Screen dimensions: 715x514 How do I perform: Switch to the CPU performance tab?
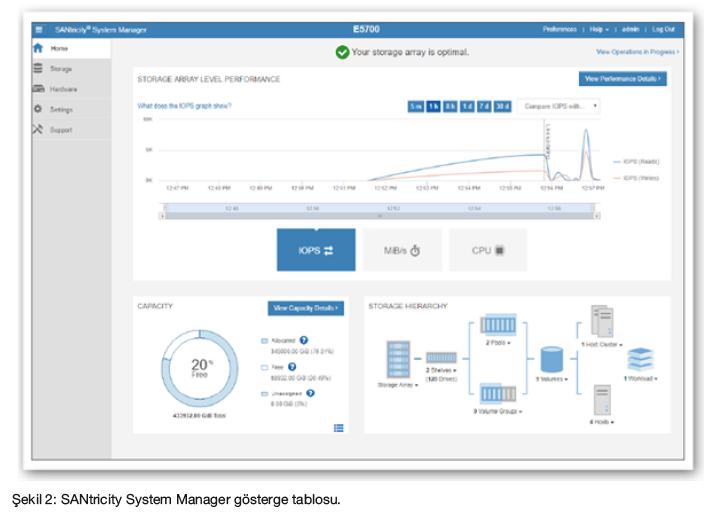tap(487, 250)
